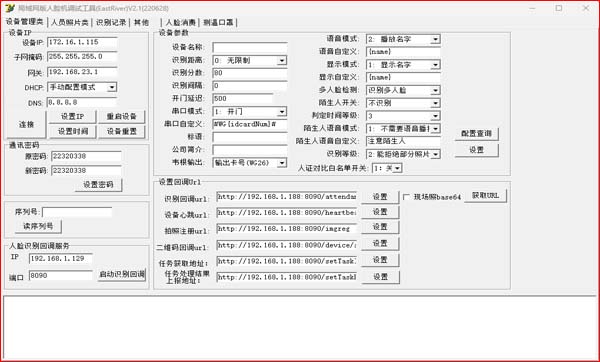Expand the 陌生人开关 dropdown
The width and height of the screenshot is (600, 362).
pos(435,103)
